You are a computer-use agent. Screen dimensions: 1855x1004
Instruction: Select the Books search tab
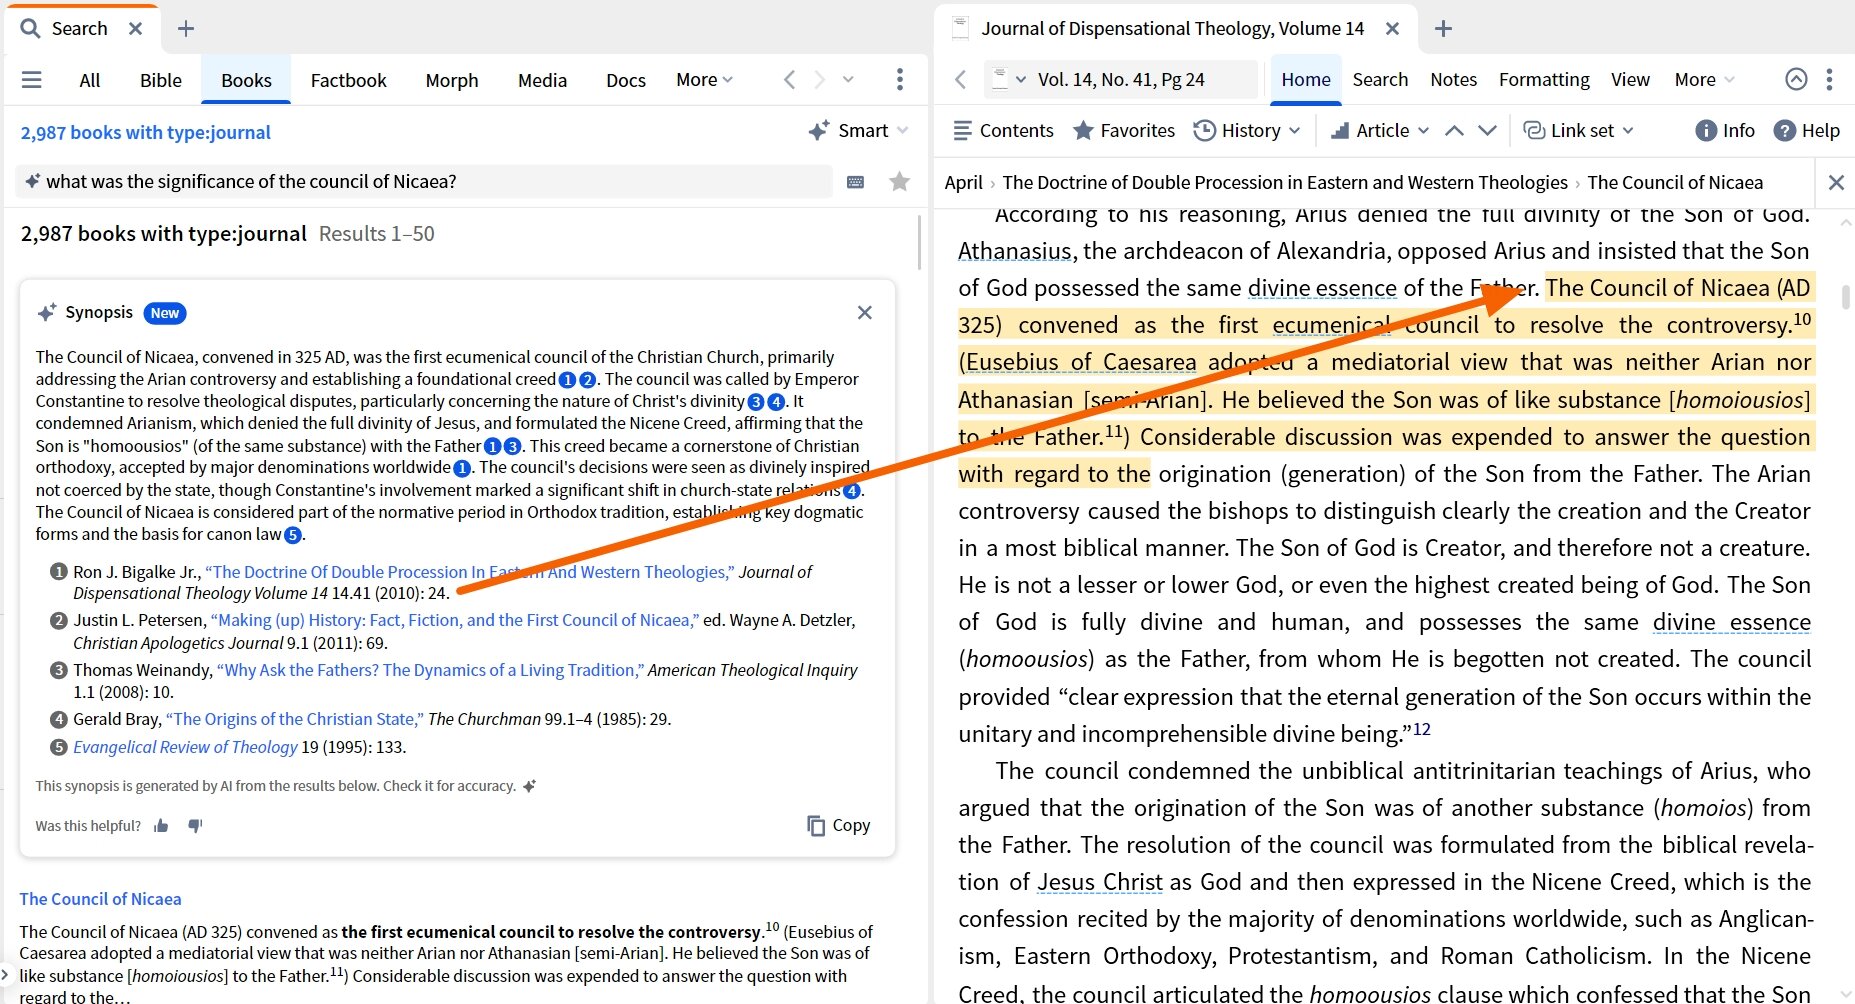click(x=246, y=80)
